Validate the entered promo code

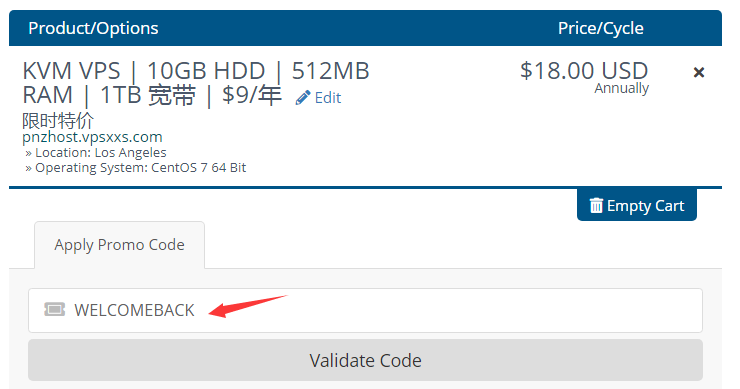pyautogui.click(x=365, y=360)
